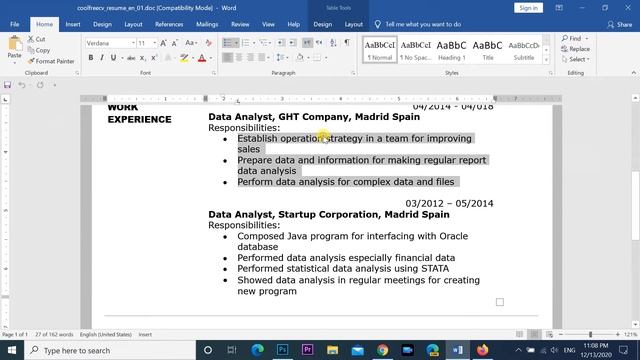This screenshot has width=640, height=360.
Task: Click the Sign in button
Action: click(x=528, y=8)
